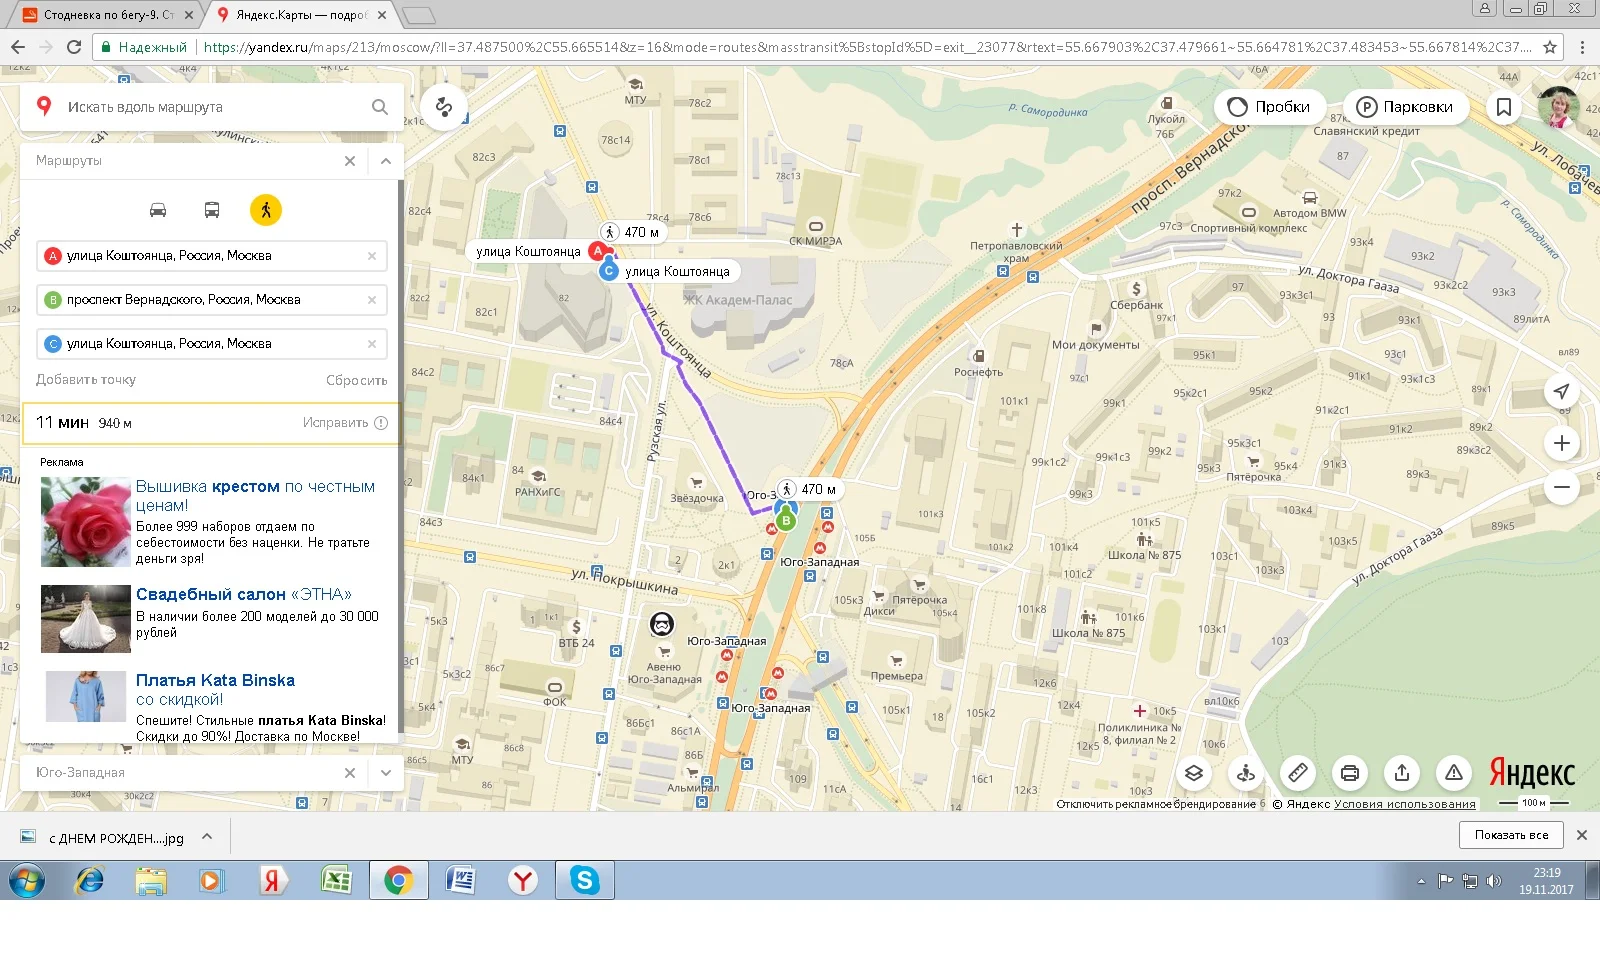Click route marker B on map

point(786,520)
